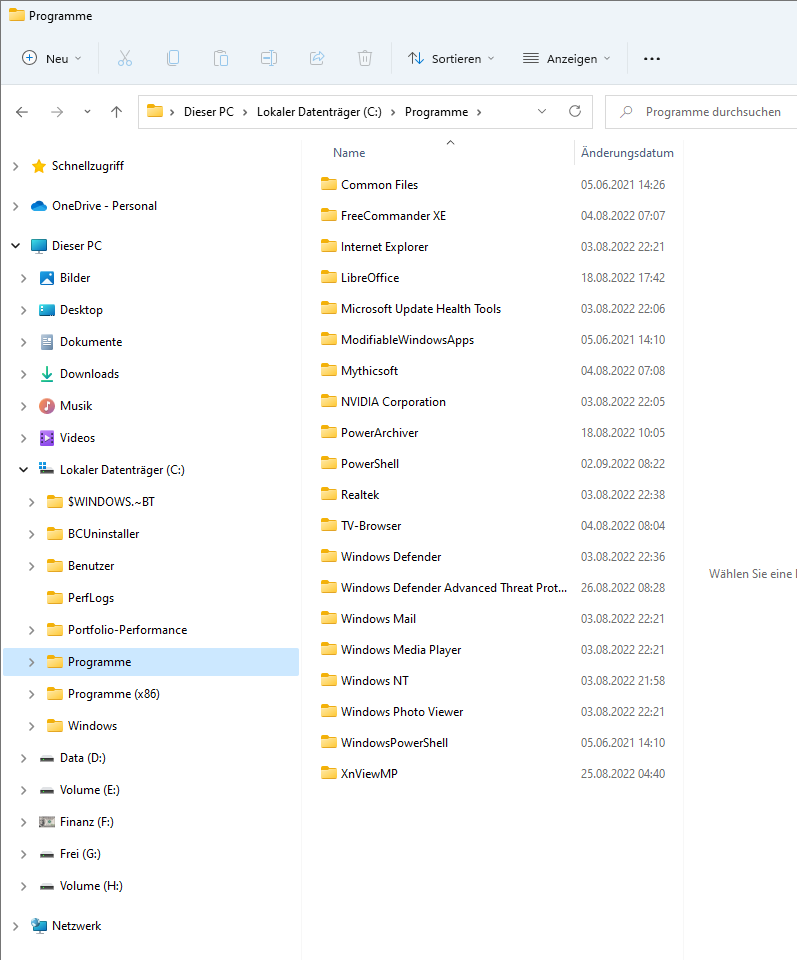Click the Copy icon in toolbar
This screenshot has height=960, width=797.
(173, 59)
